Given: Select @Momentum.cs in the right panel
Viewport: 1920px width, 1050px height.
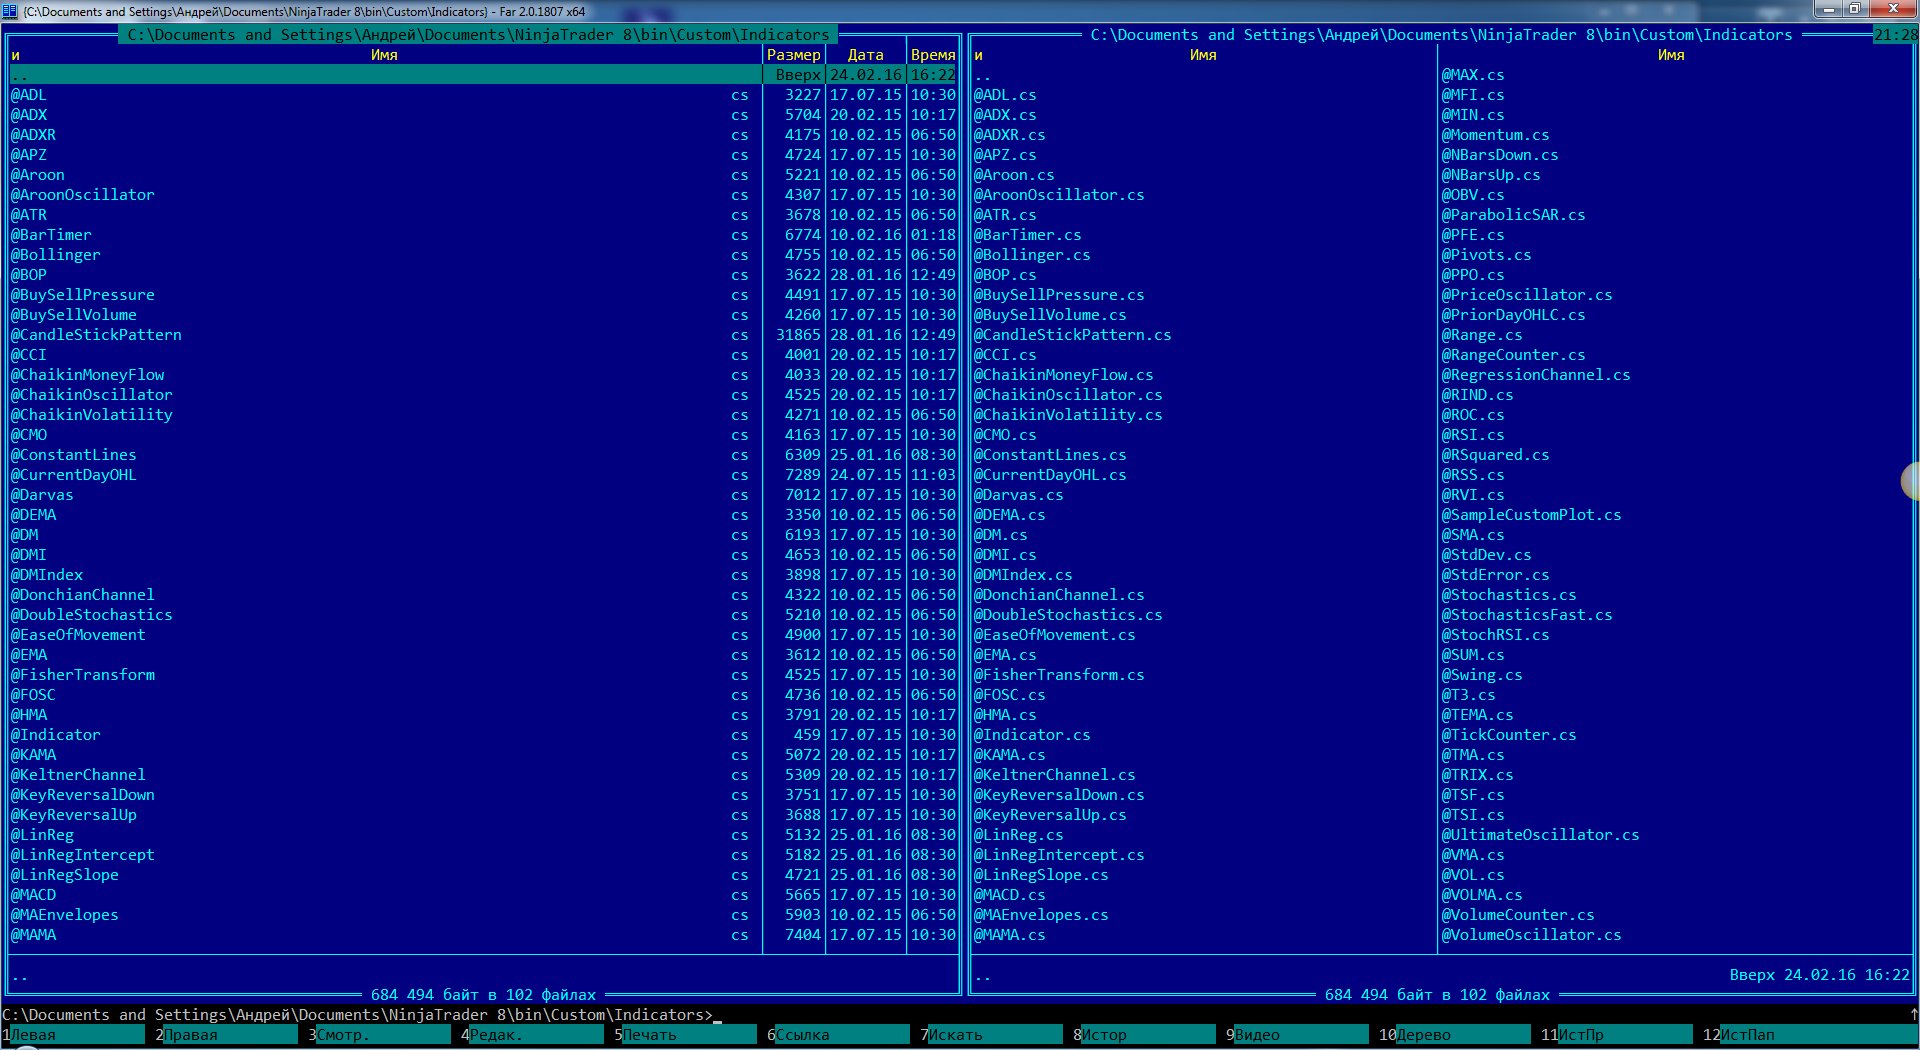Looking at the screenshot, I should [x=1496, y=135].
